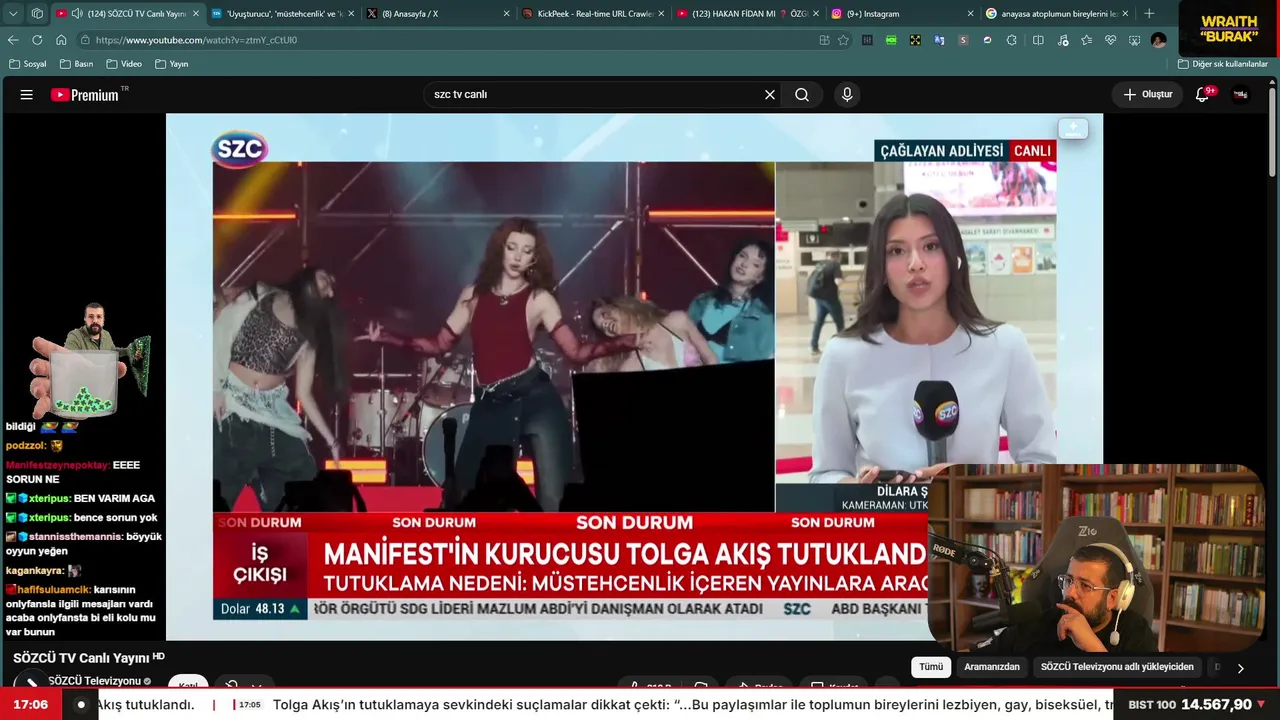Open the red and blue circle extension
This screenshot has width=1280, height=720.
pyautogui.click(x=987, y=40)
